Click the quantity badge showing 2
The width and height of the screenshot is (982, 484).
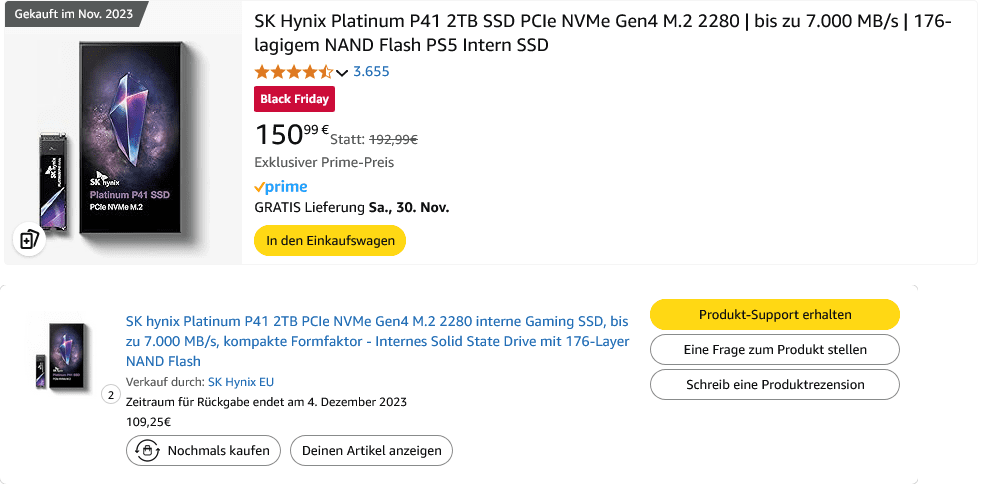(111, 394)
